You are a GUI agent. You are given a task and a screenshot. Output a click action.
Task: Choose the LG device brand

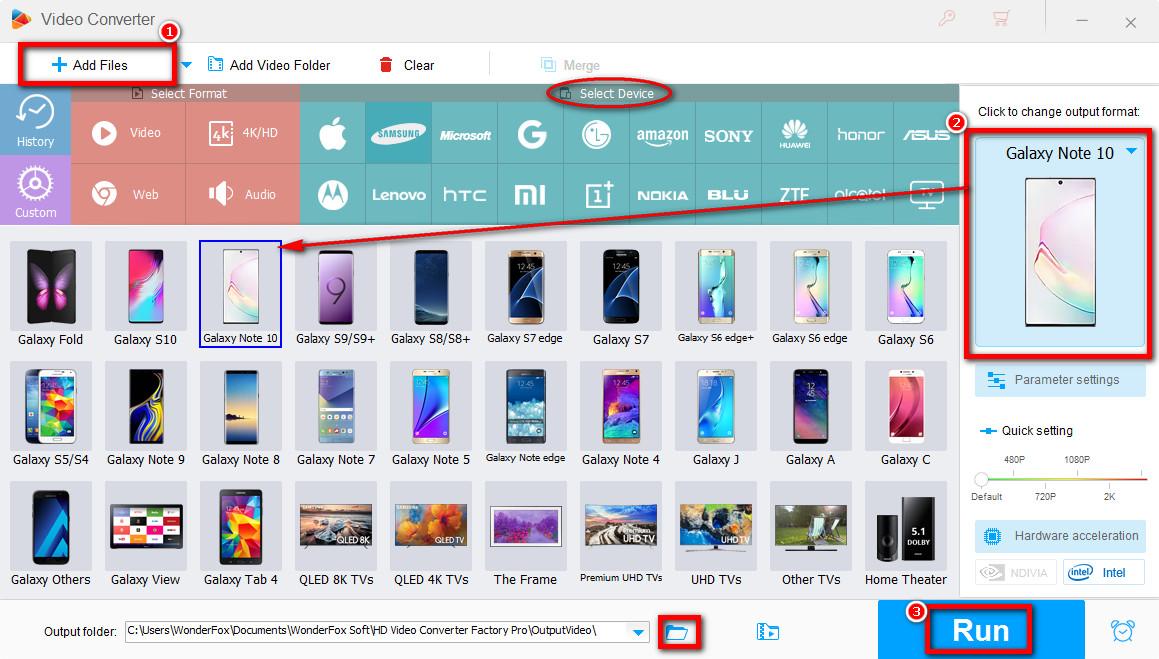click(597, 134)
